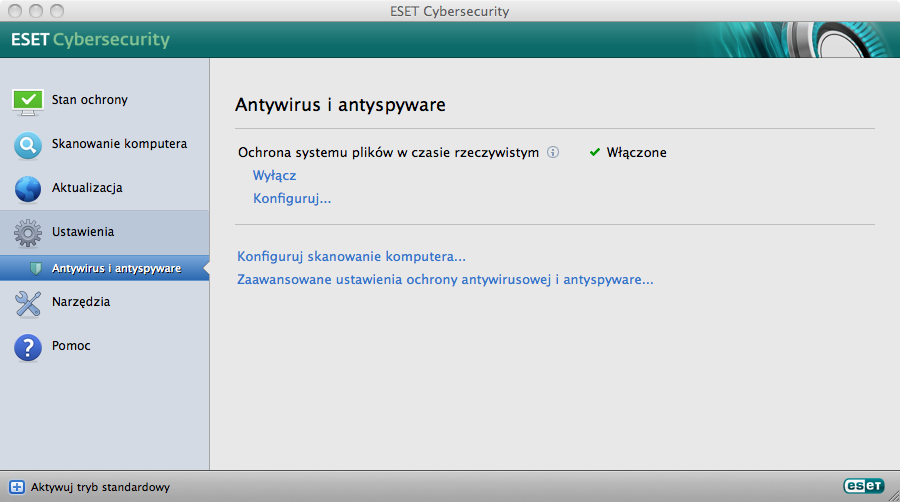Click the green checkmark next to Włączone
Image resolution: width=900 pixels, height=502 pixels.
point(595,152)
